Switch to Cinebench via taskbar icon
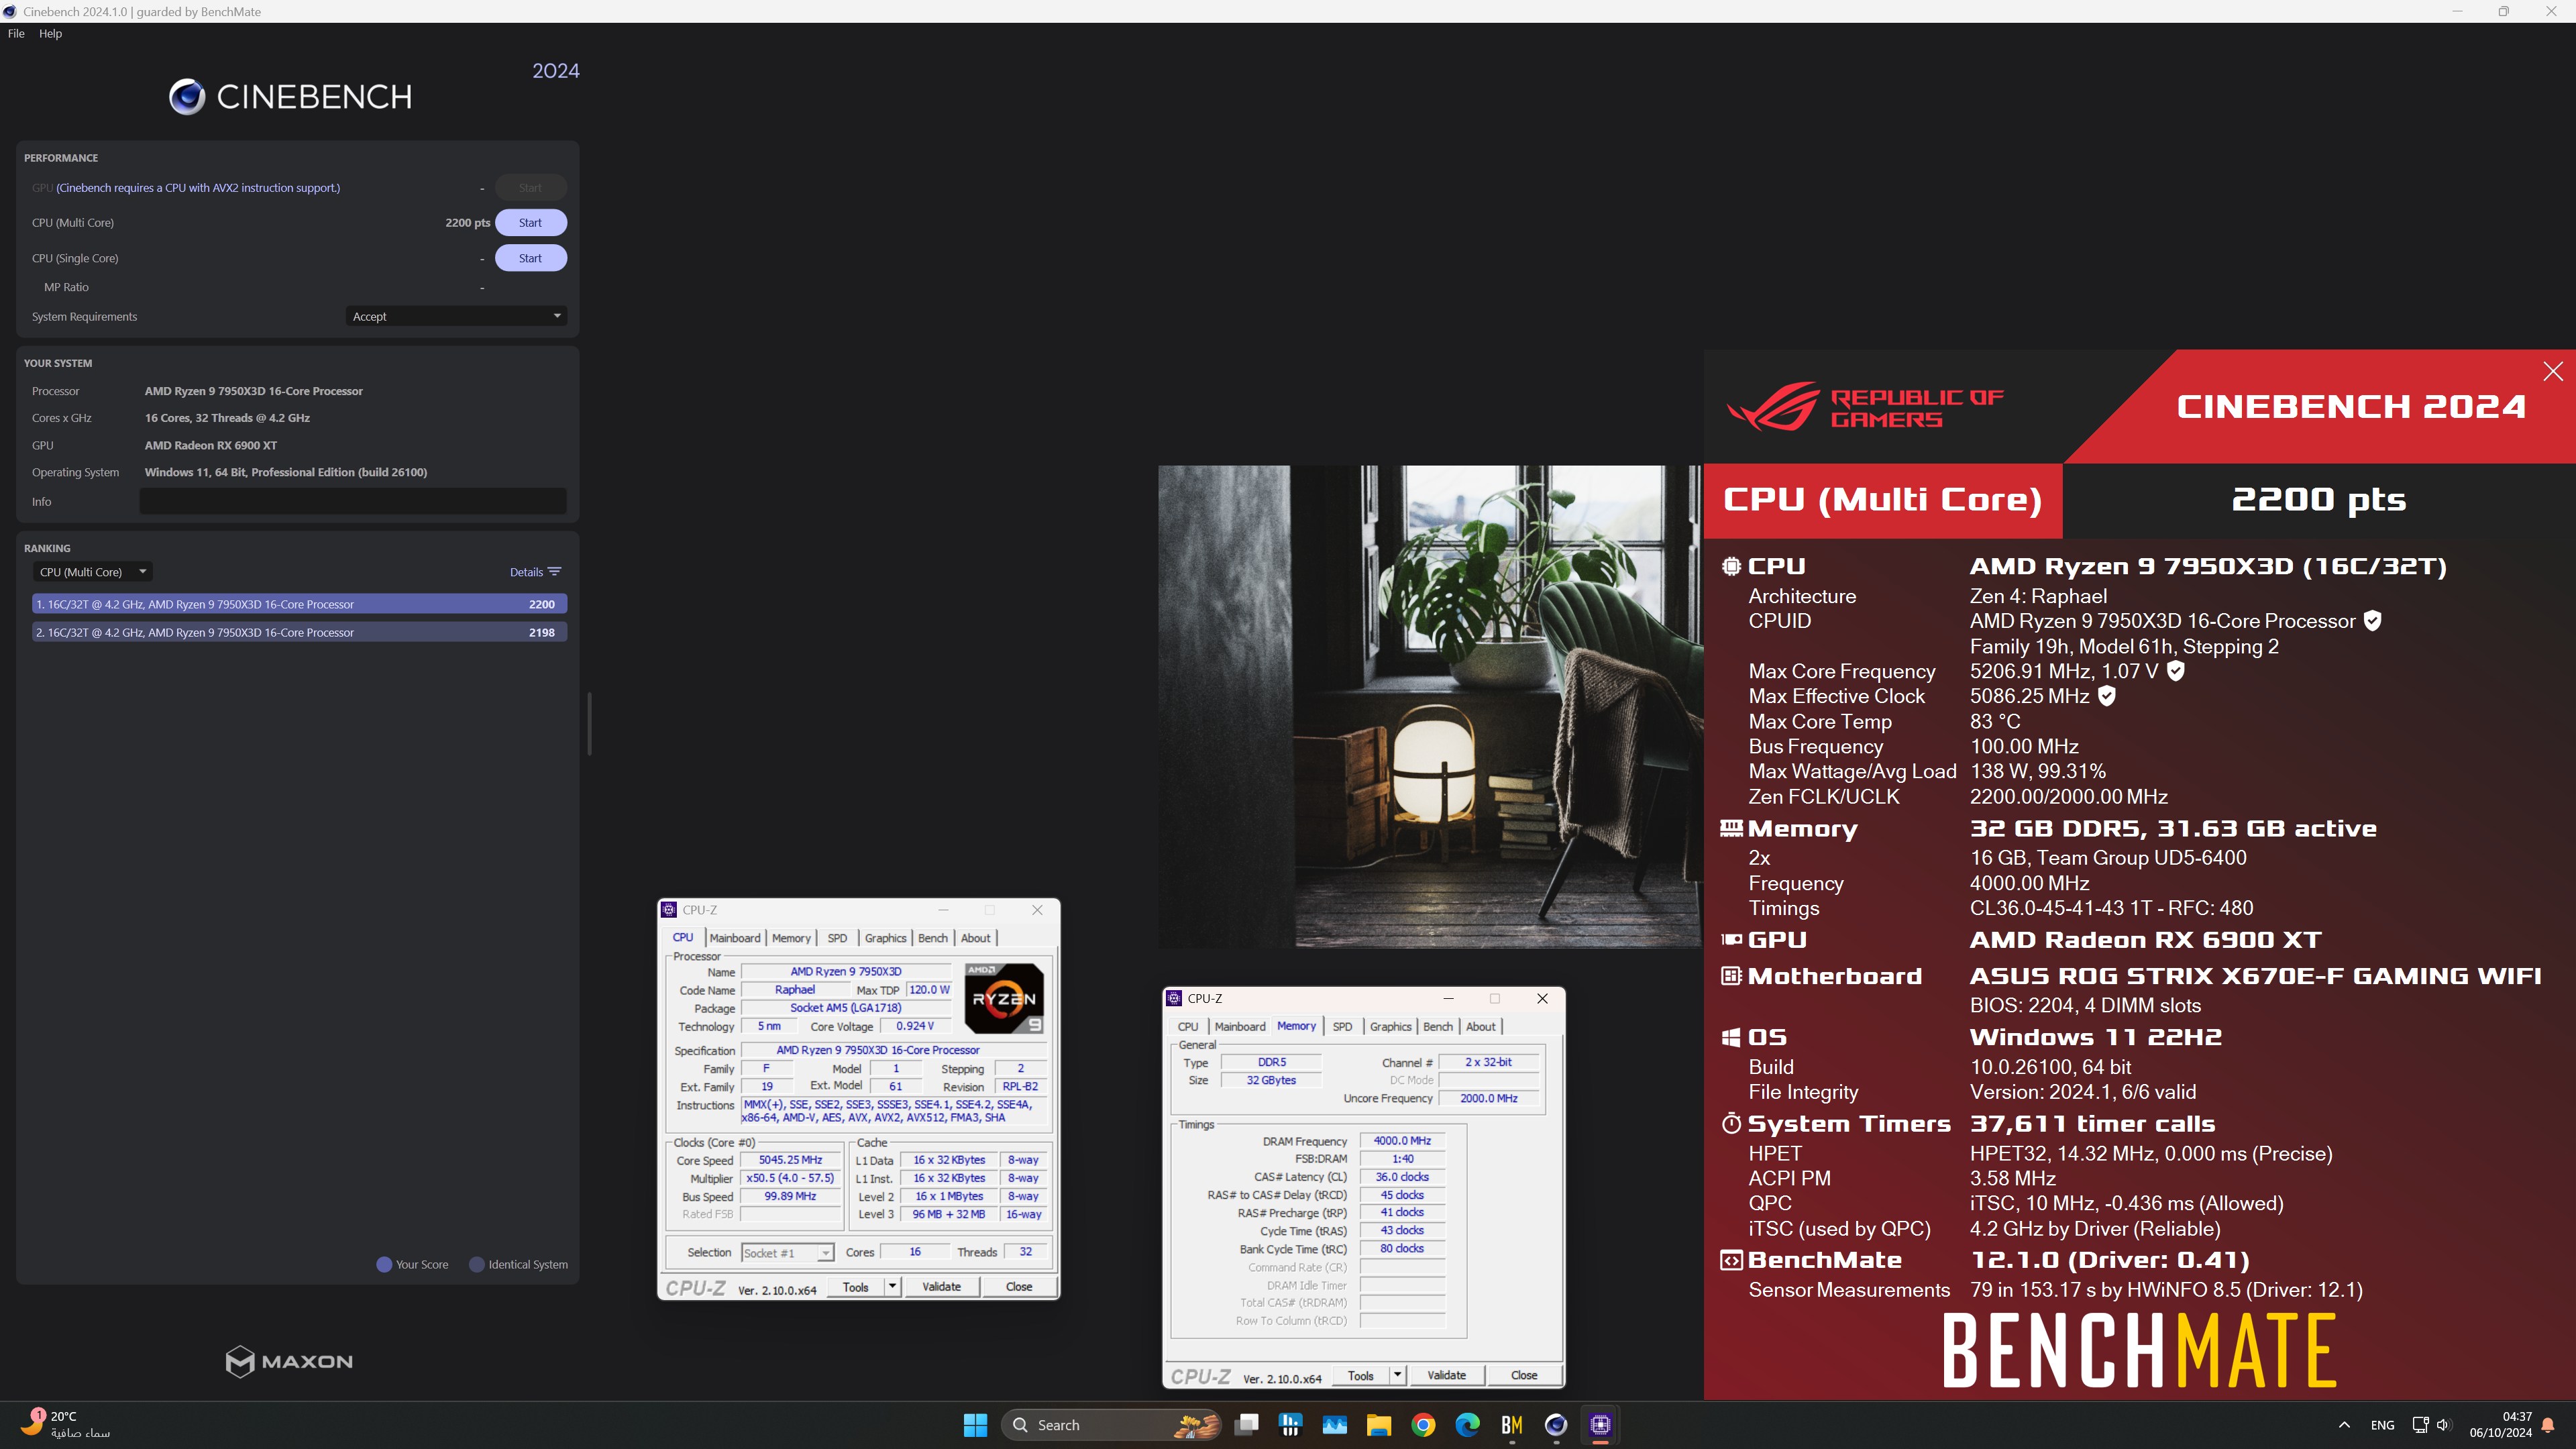The image size is (2576, 1449). coord(1555,1425)
